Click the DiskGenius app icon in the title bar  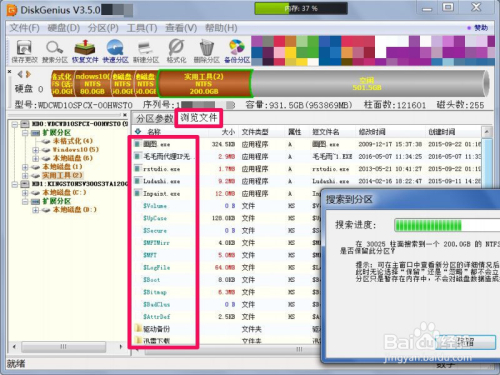click(x=12, y=10)
